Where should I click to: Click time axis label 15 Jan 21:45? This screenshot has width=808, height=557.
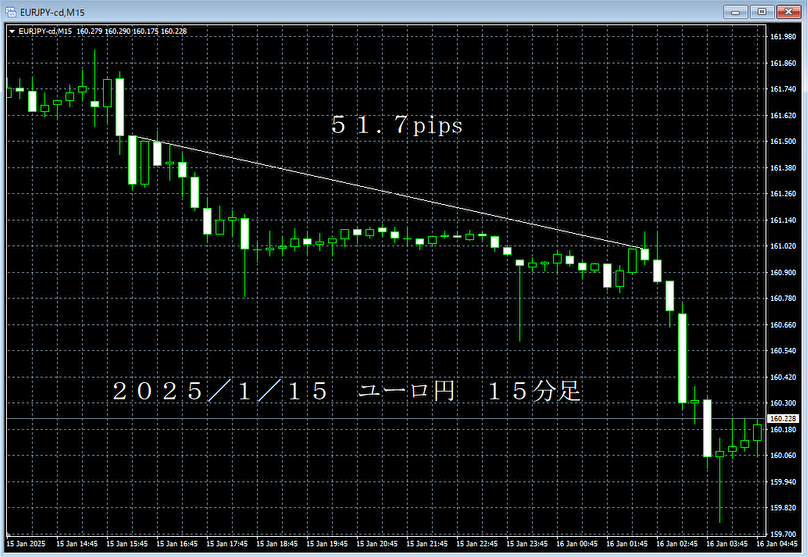(x=427, y=544)
